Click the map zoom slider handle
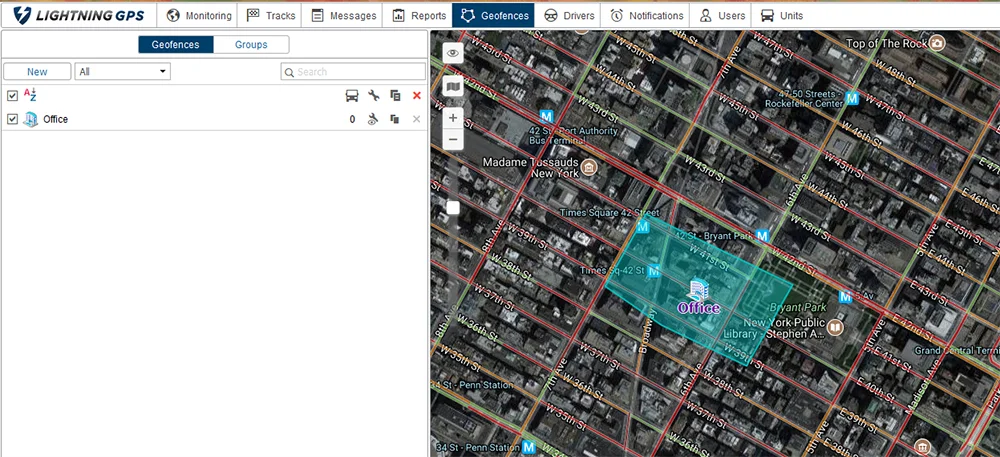Viewport: 1000px width, 457px height. pyautogui.click(x=453, y=208)
